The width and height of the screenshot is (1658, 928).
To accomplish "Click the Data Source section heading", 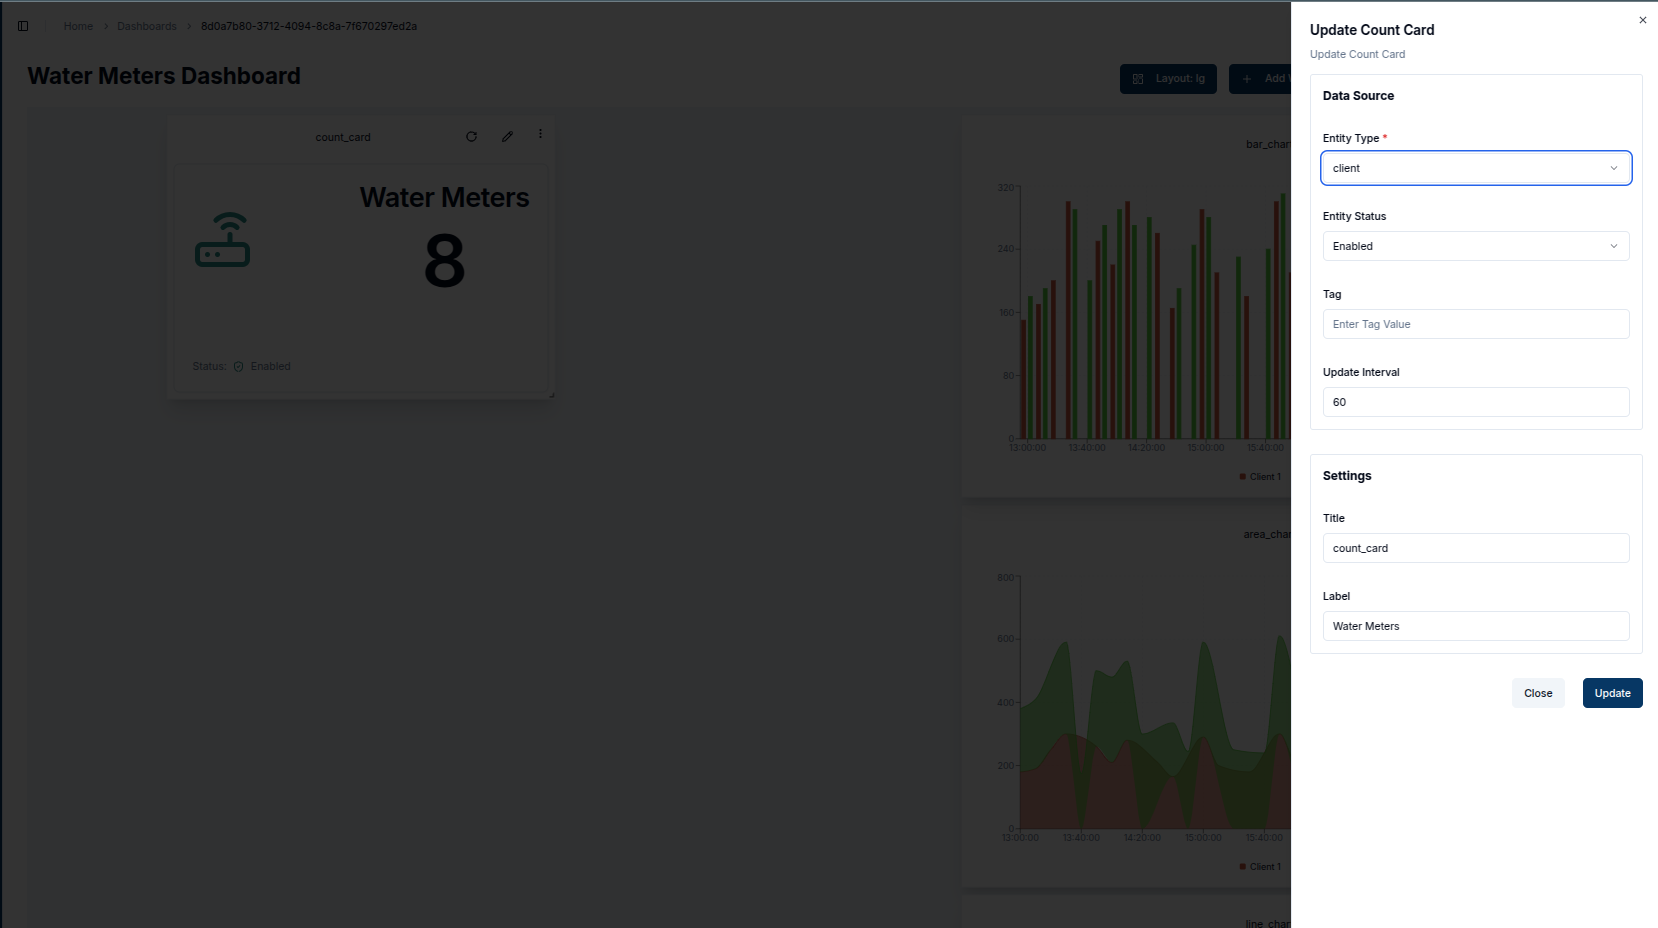I will click(1358, 96).
